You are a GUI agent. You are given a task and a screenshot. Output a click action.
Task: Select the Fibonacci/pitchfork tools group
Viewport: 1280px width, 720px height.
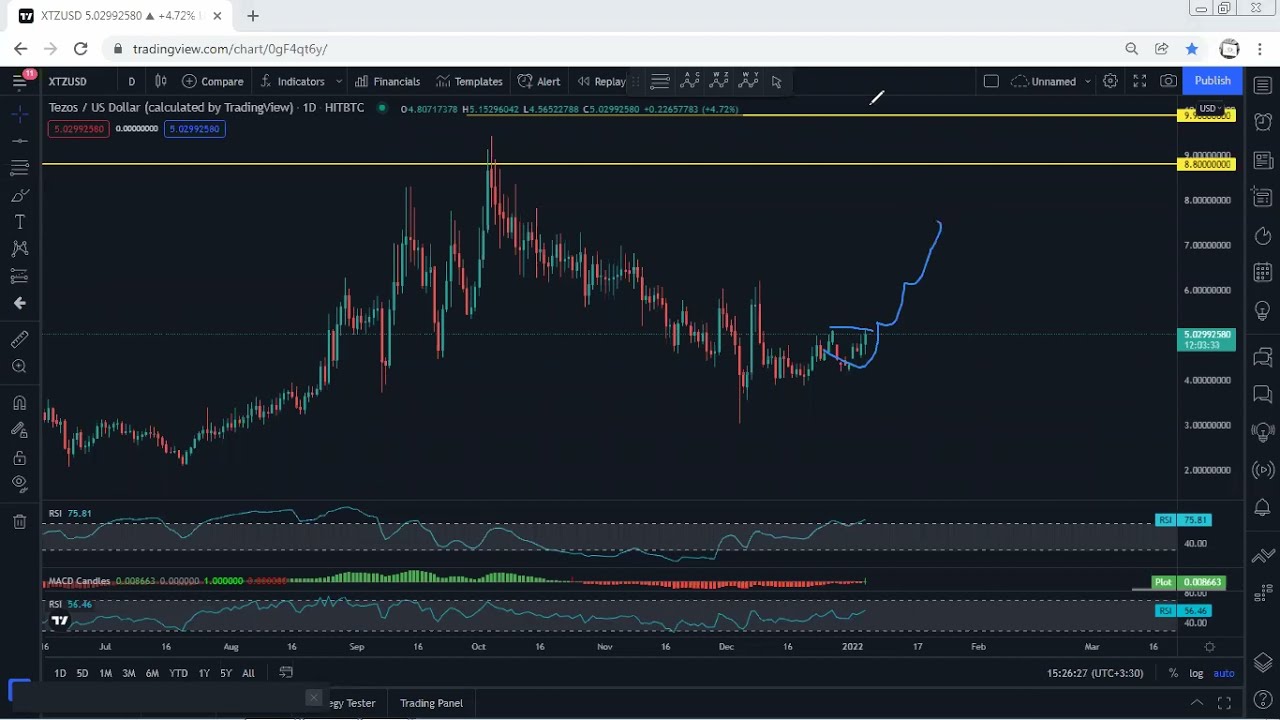(x=19, y=168)
